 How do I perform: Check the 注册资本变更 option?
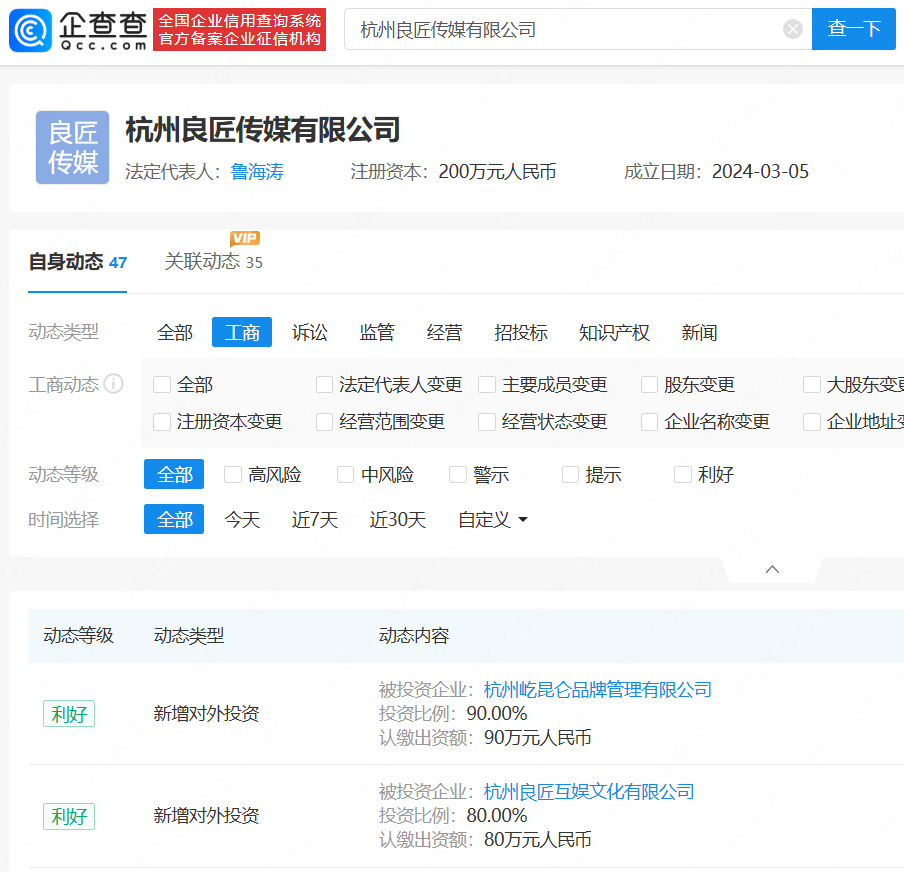(x=162, y=422)
